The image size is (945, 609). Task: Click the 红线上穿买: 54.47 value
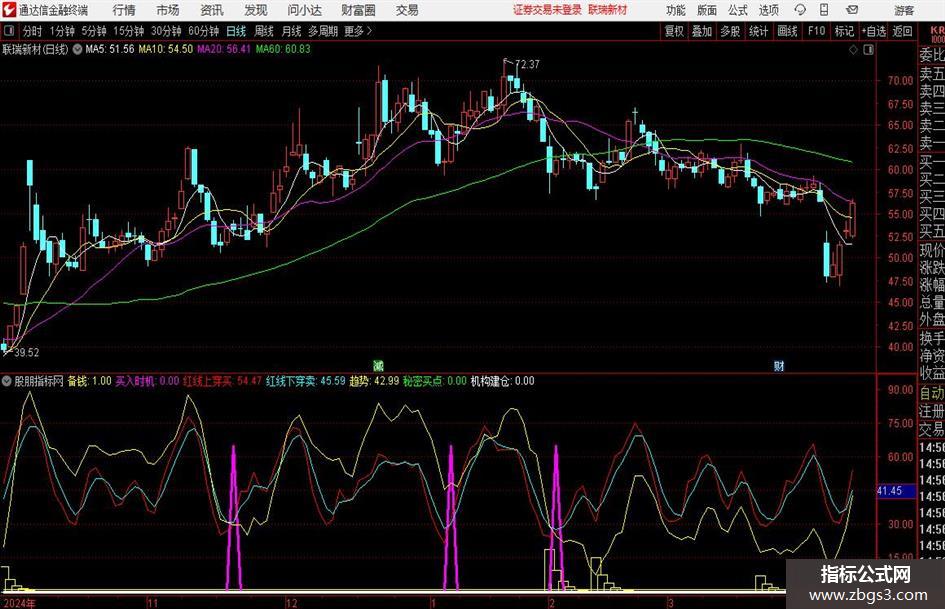pos(222,381)
